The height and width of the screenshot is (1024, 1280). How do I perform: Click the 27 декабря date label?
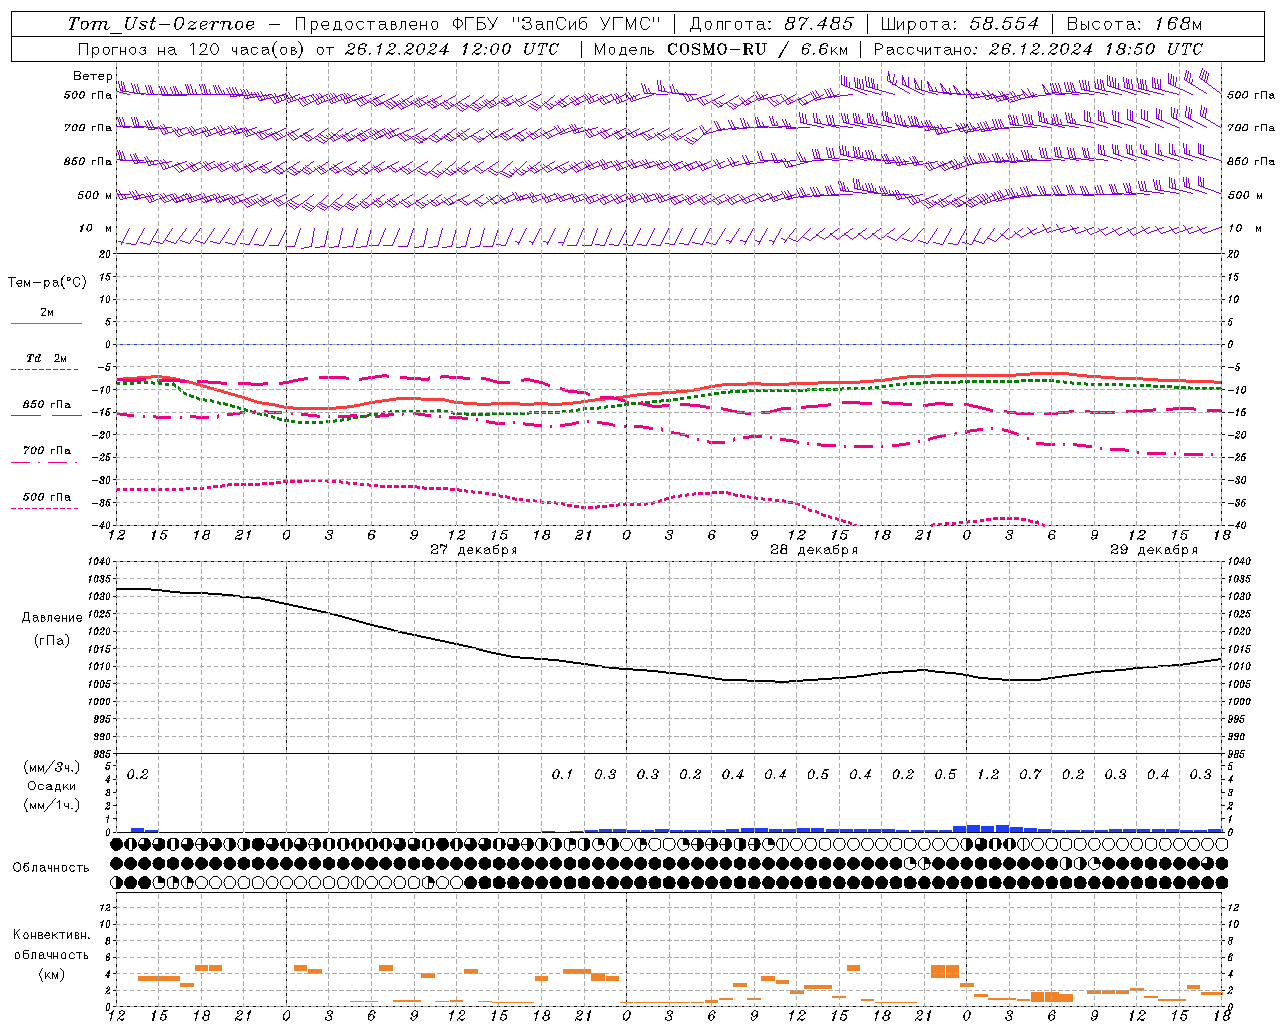[473, 550]
